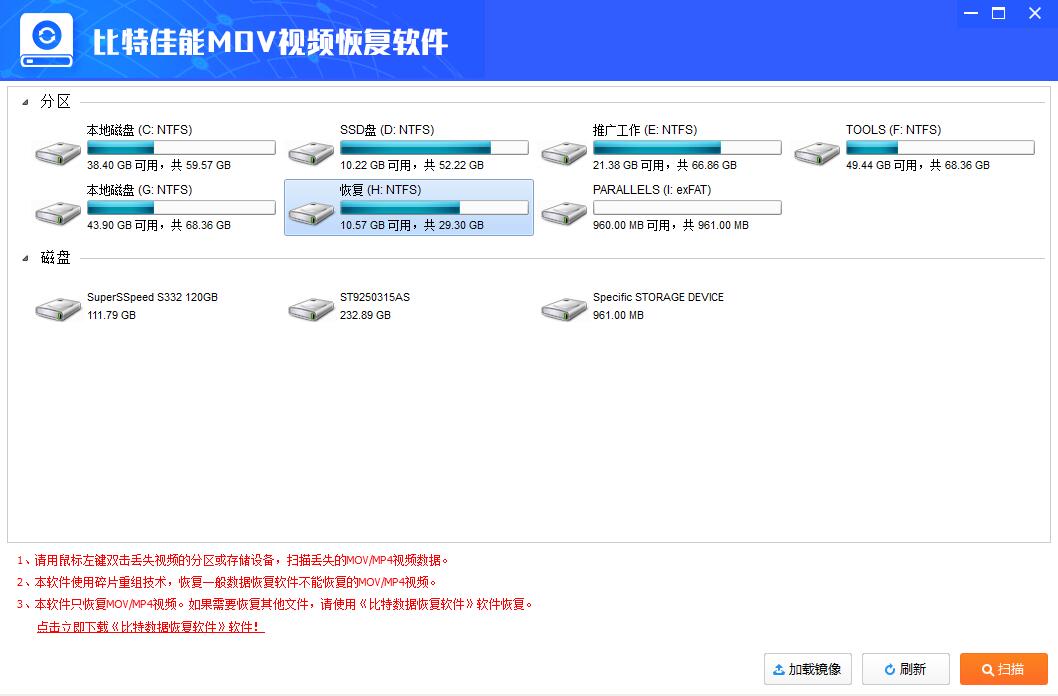Image resolution: width=1058 pixels, height=696 pixels.
Task: Click the 加载镜像 load image button
Action: pyautogui.click(x=808, y=669)
